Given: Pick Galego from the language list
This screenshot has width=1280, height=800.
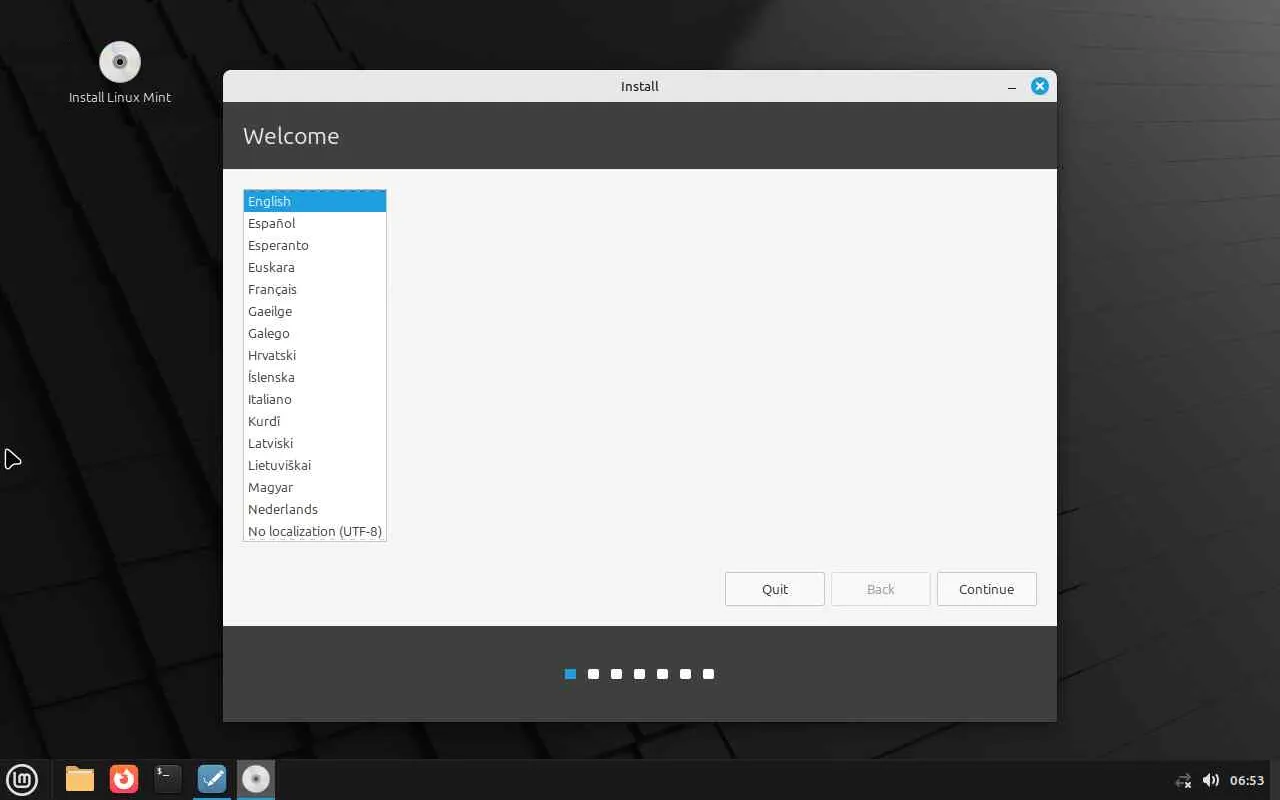Looking at the screenshot, I should 315,333.
